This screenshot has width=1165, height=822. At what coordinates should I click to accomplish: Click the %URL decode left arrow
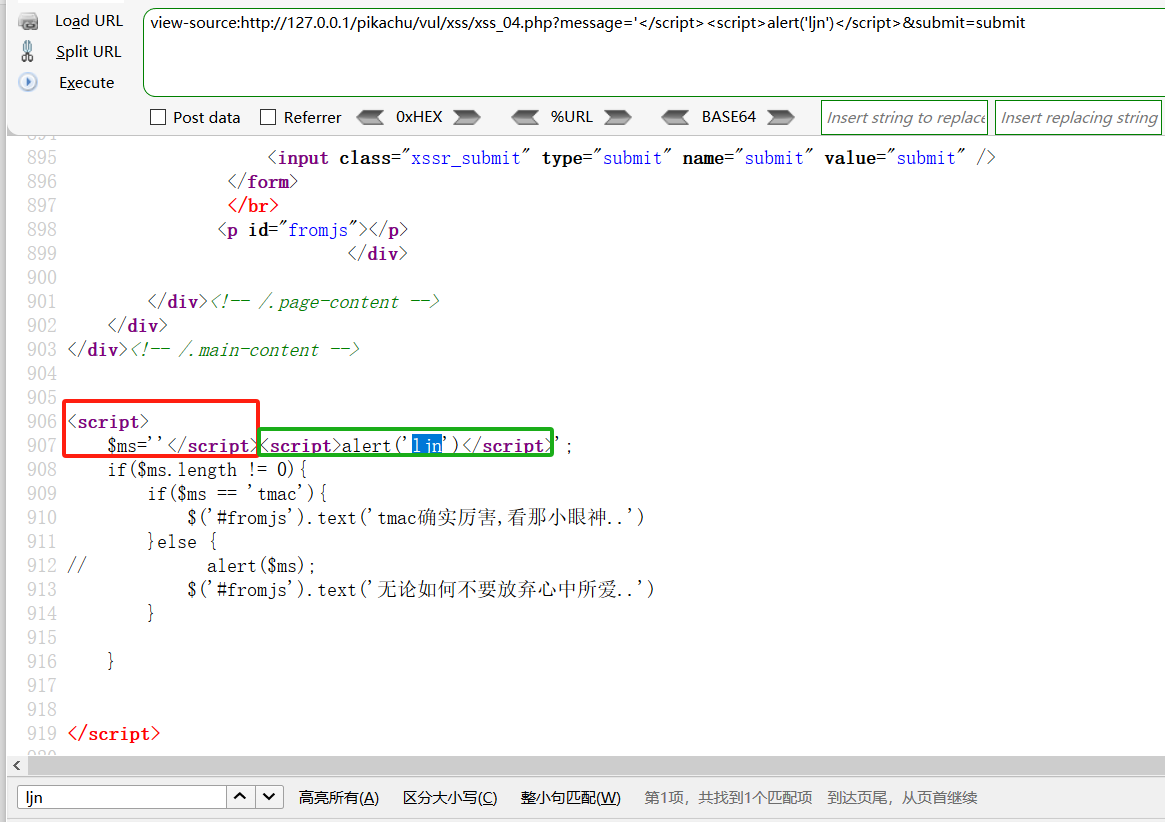pos(525,117)
